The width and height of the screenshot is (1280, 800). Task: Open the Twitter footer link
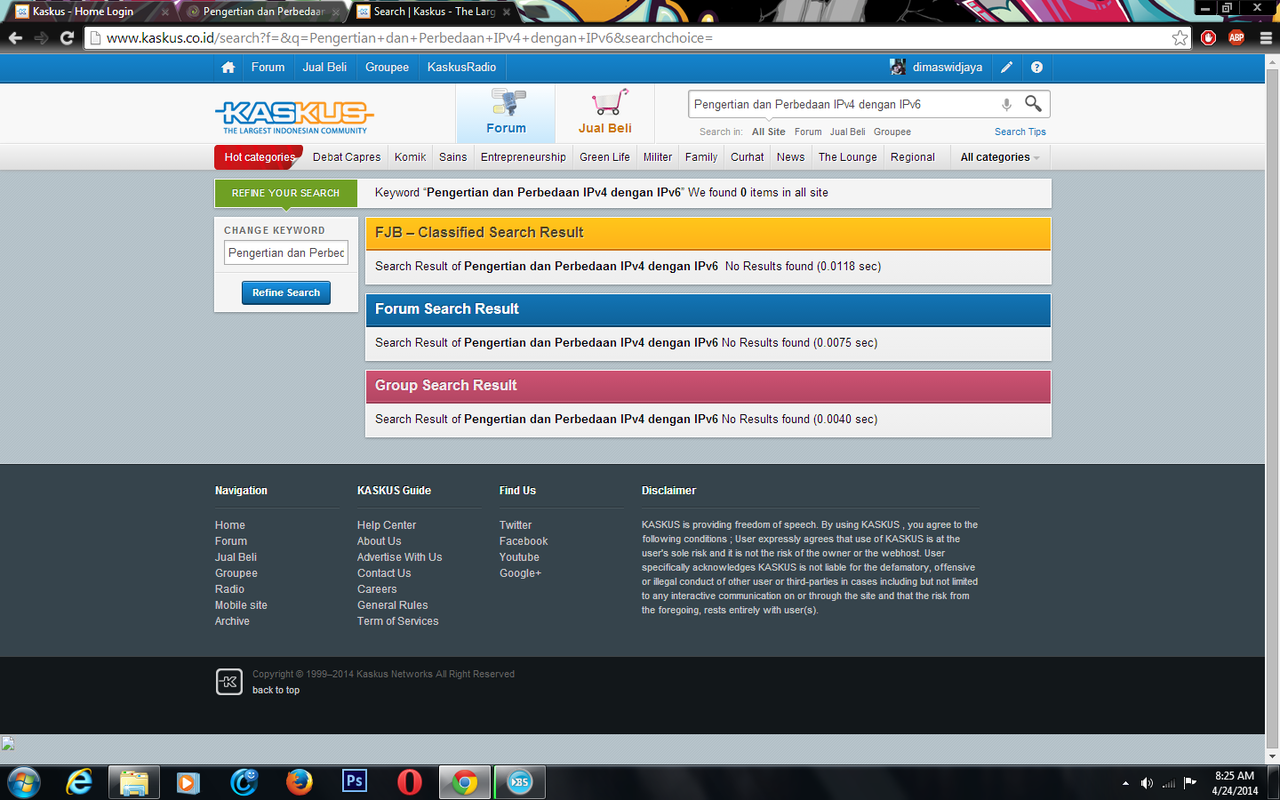coord(515,525)
